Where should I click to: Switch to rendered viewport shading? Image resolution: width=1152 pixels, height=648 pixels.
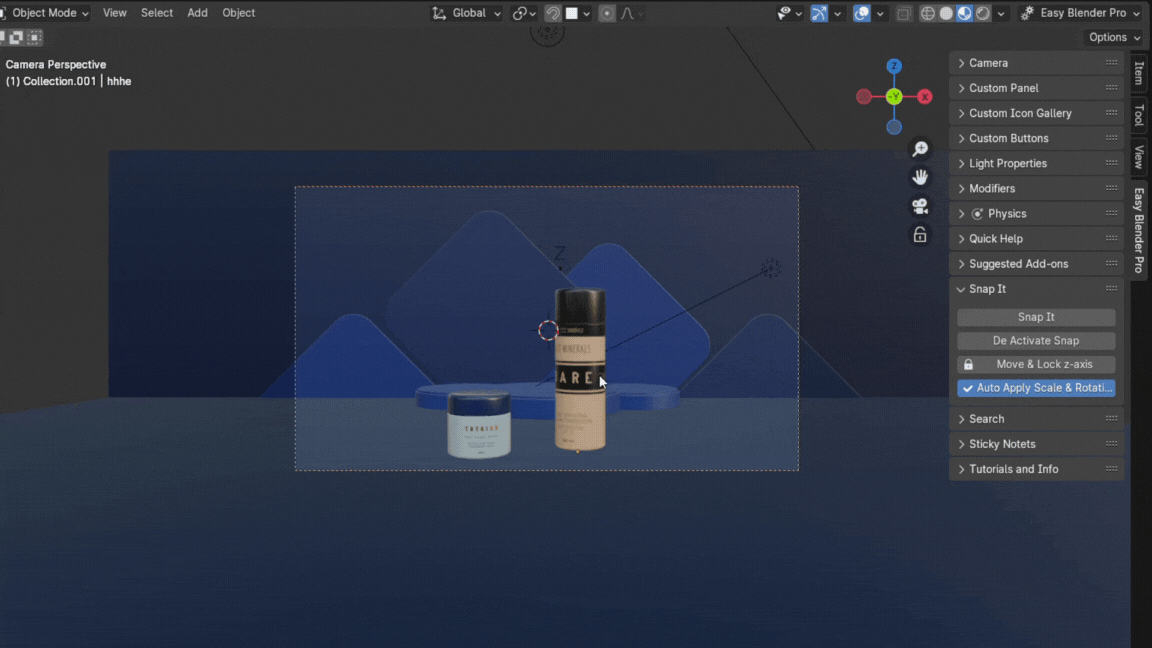point(983,13)
